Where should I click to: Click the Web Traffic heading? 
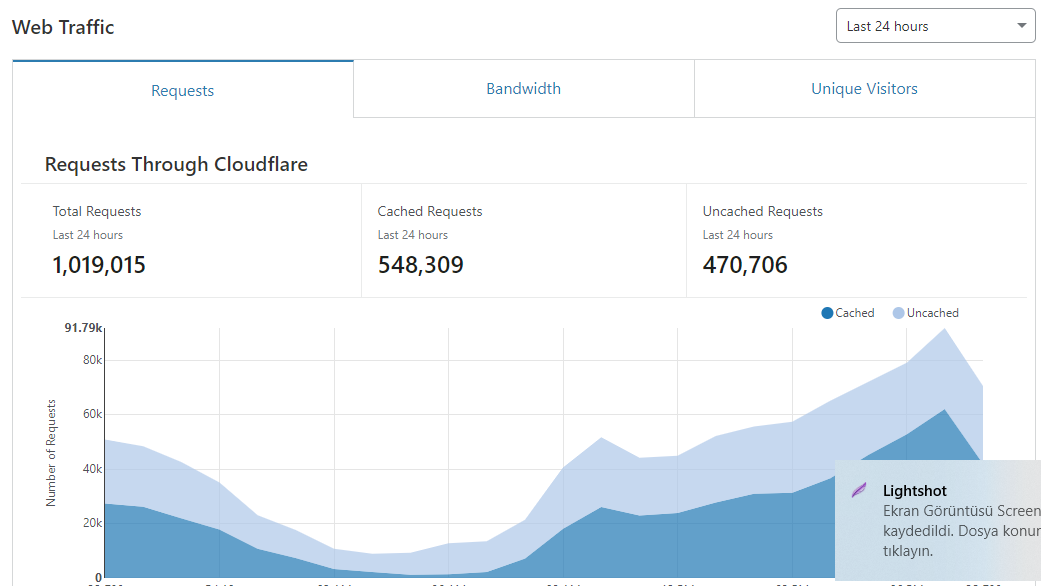click(63, 27)
